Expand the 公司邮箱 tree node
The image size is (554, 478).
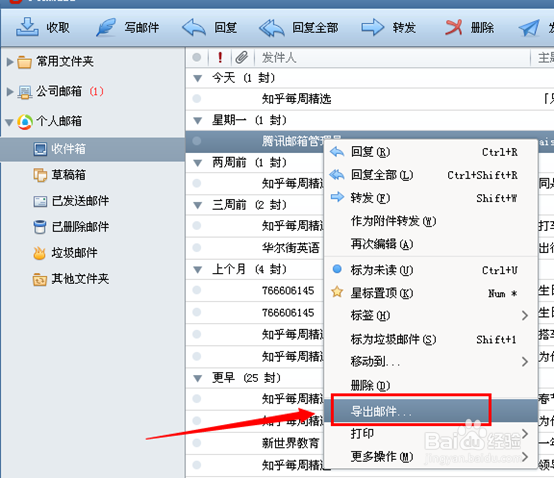point(10,92)
